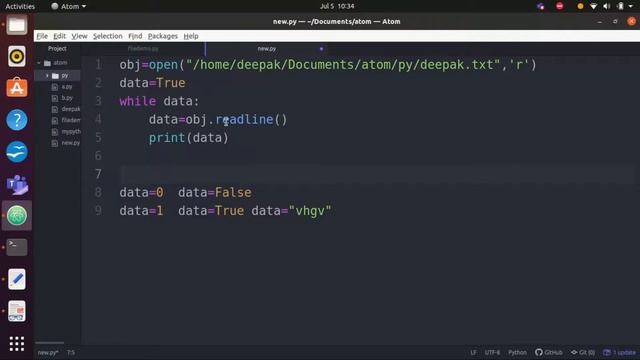This screenshot has height=360, width=640.
Task: Click line number 3 in the gutter
Action: [x=98, y=101]
